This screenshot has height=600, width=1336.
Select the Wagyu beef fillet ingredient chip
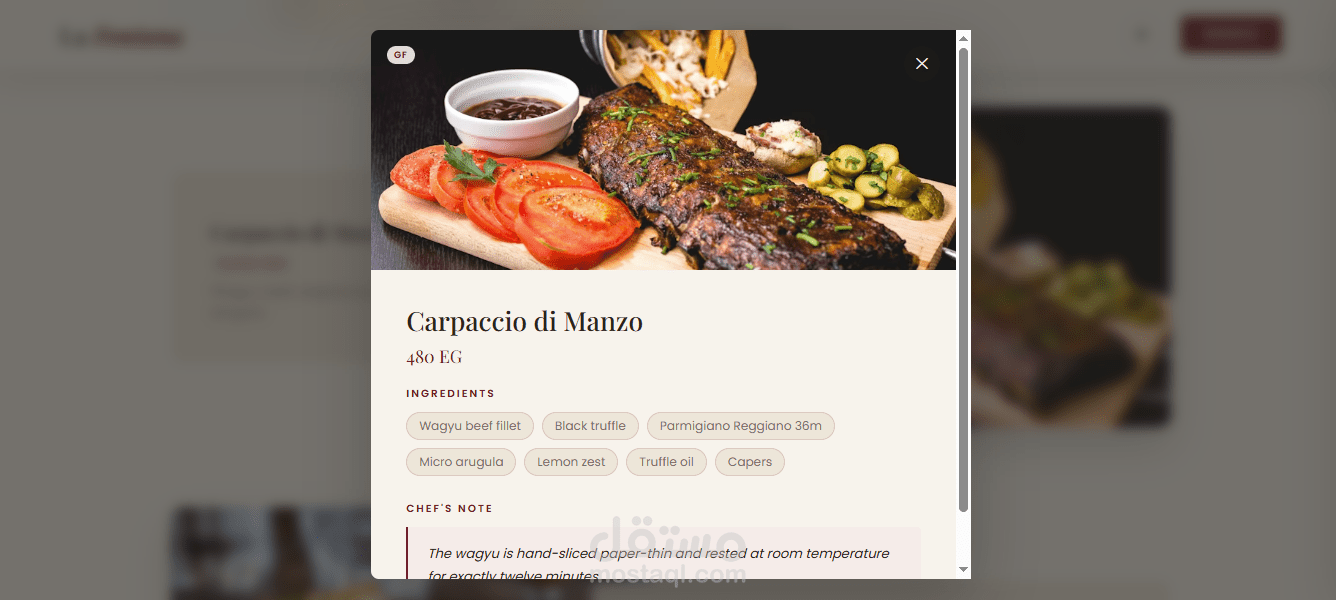(470, 426)
